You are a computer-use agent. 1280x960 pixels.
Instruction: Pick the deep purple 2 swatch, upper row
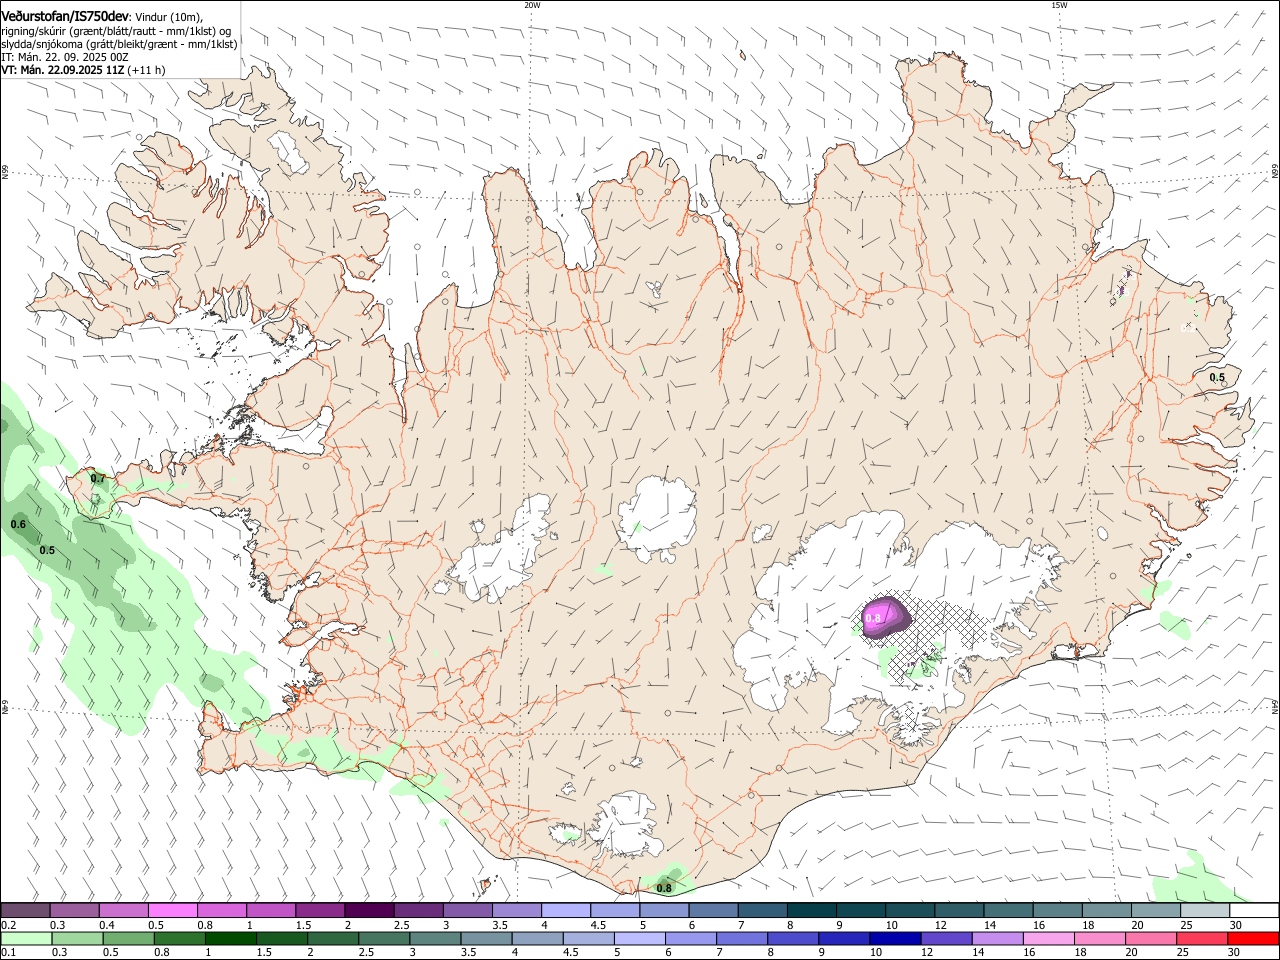tap(369, 910)
